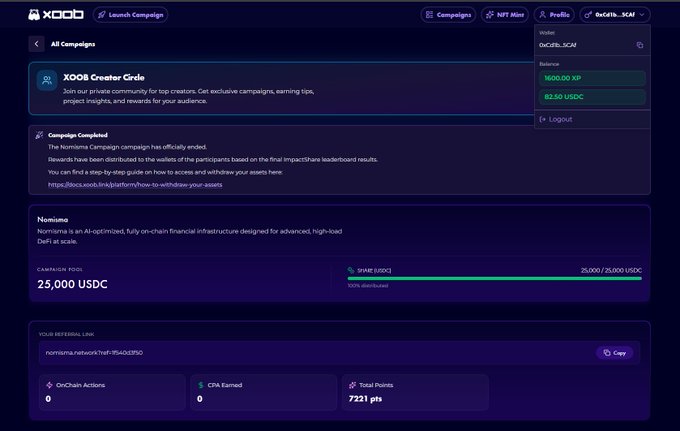Open the how-to-withdraw-your-assets docs link
Viewport: 680px width, 431px height.
pyautogui.click(x=135, y=185)
